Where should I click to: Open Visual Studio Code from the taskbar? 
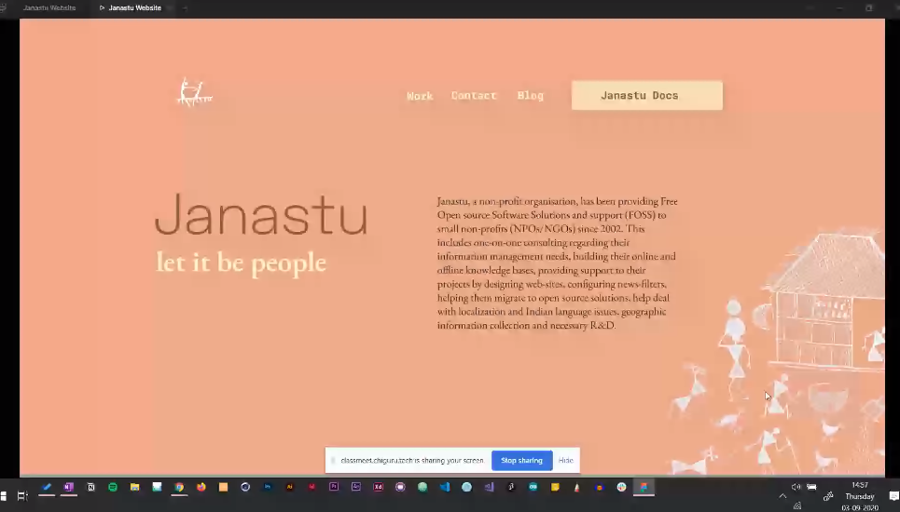coord(445,487)
